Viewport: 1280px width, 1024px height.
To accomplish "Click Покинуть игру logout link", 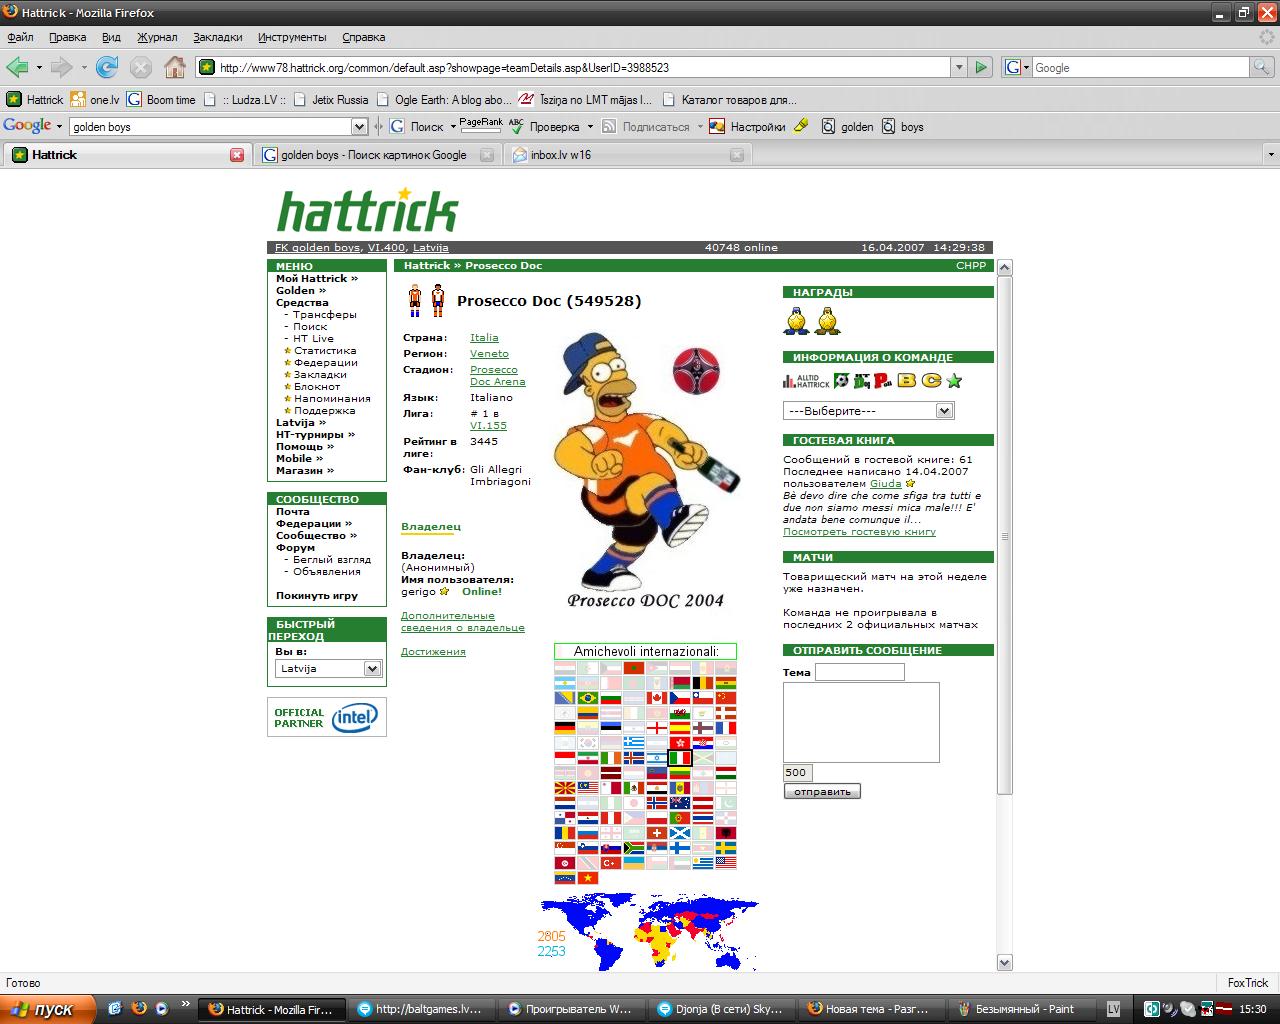I will click(x=316, y=596).
